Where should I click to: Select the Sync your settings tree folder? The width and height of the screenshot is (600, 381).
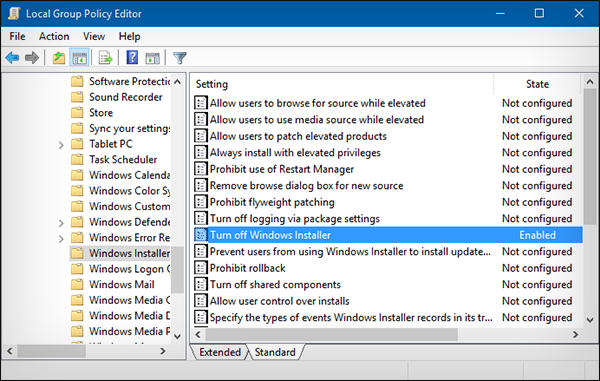[x=129, y=128]
